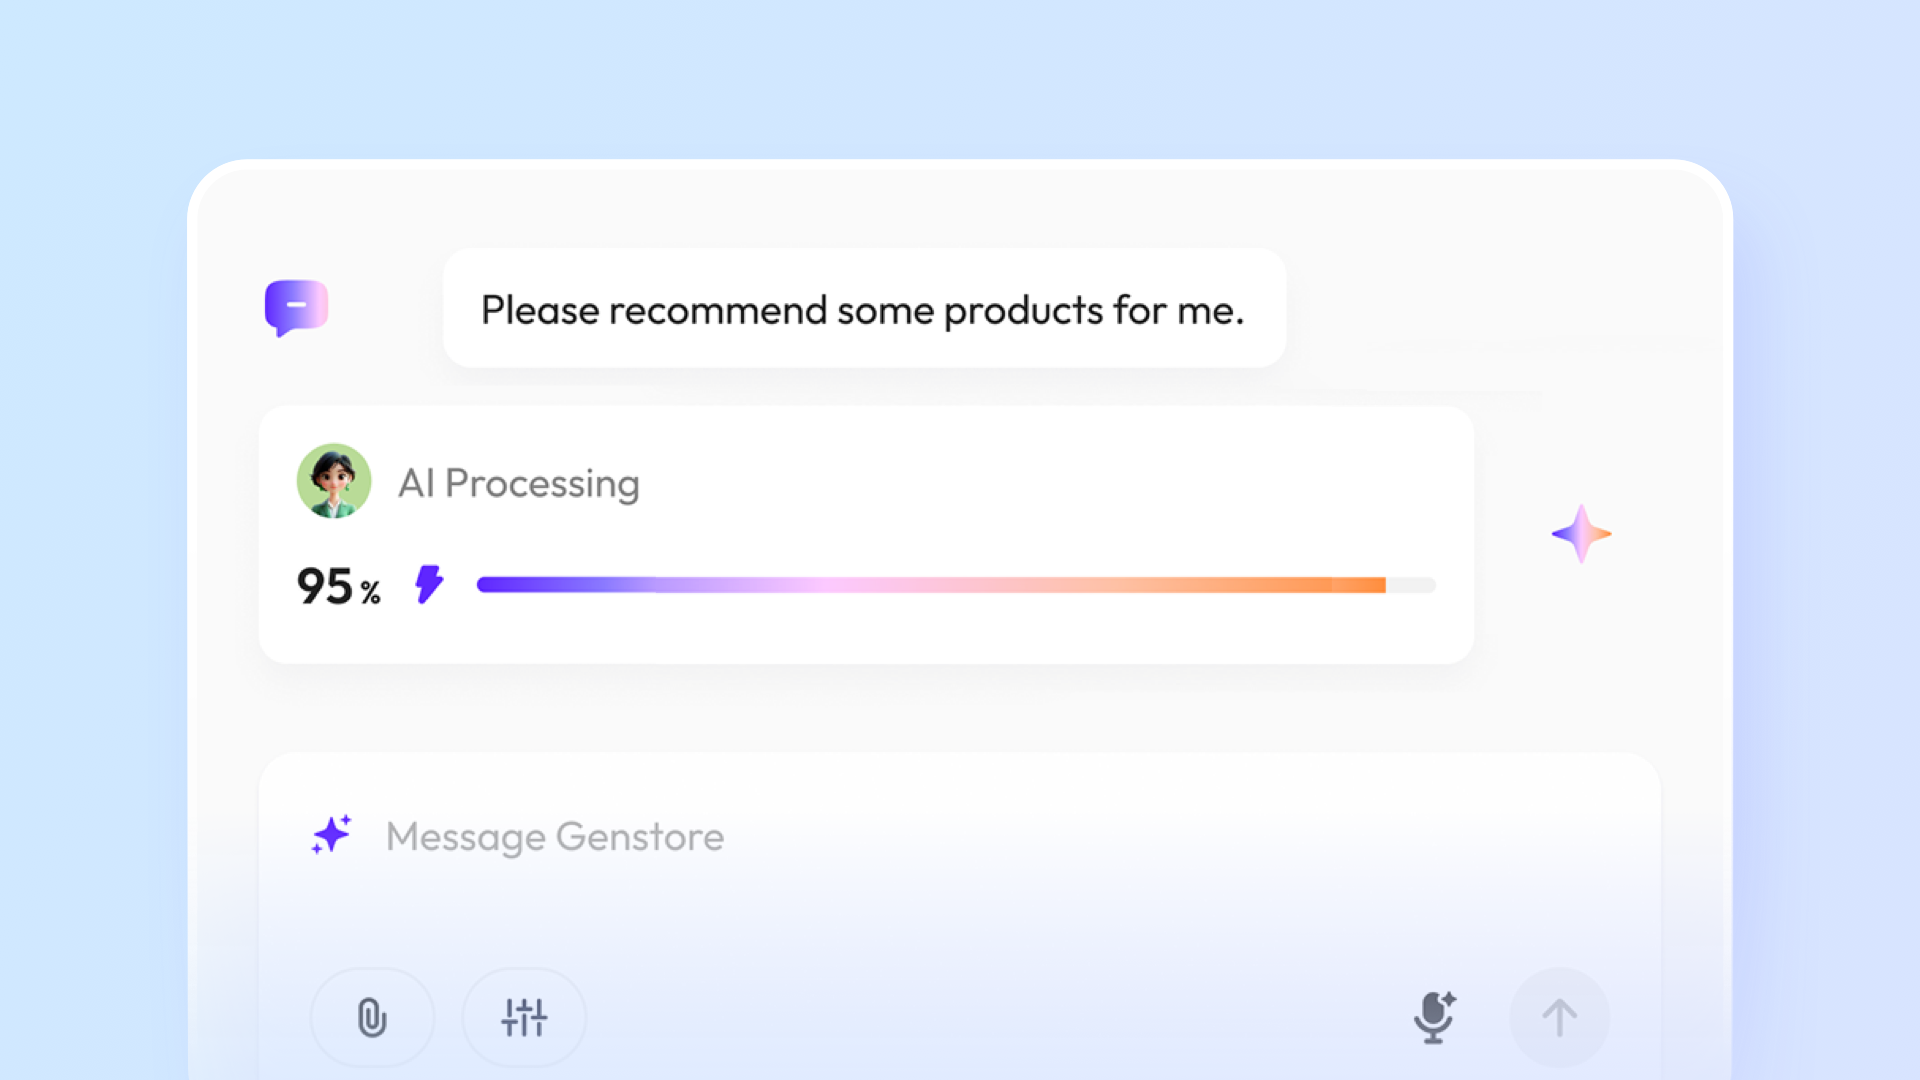Click the "Please recommend some products" message bubble
This screenshot has width=1920, height=1080.
pos(864,309)
